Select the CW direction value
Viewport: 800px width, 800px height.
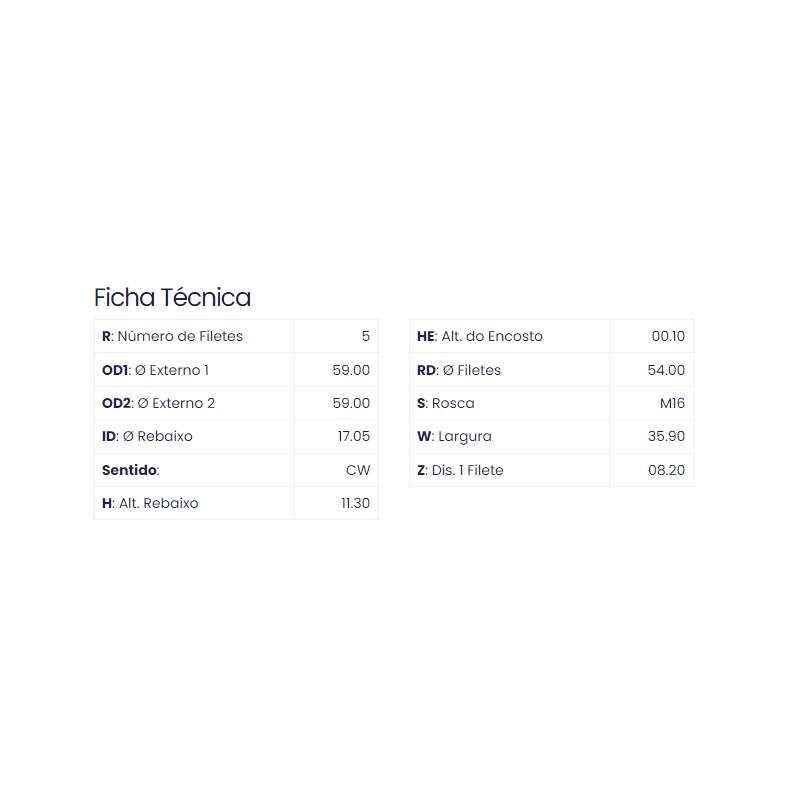[x=358, y=470]
